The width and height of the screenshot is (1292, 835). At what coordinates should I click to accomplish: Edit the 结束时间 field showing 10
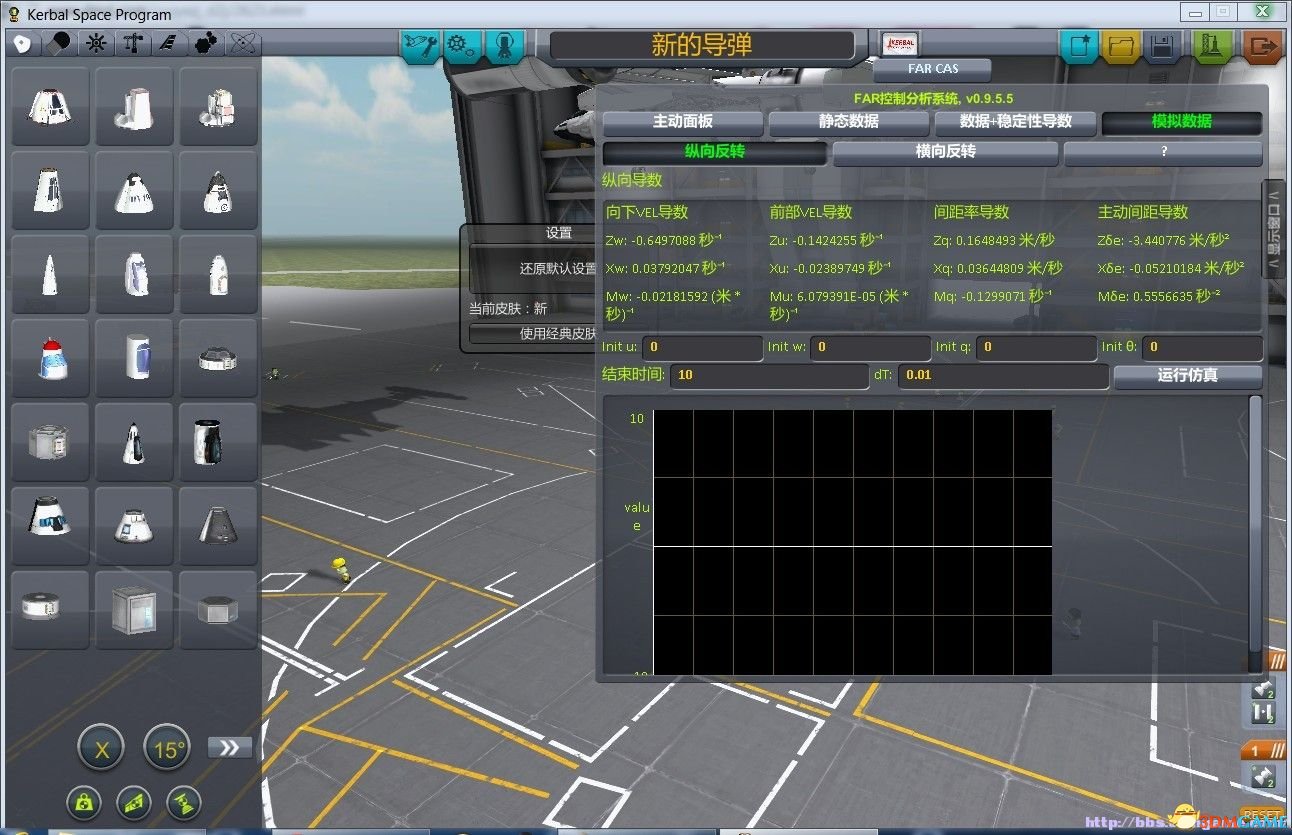click(769, 376)
